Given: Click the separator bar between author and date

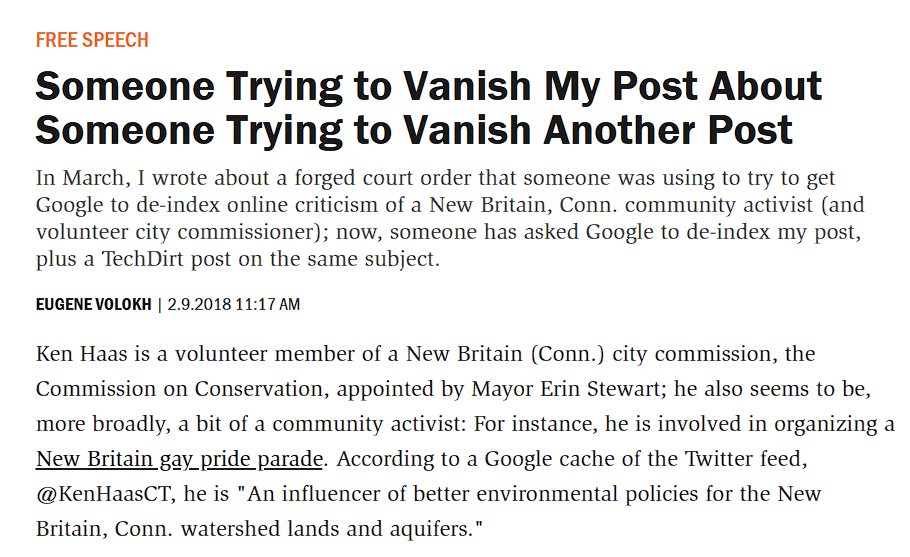Looking at the screenshot, I should [159, 305].
